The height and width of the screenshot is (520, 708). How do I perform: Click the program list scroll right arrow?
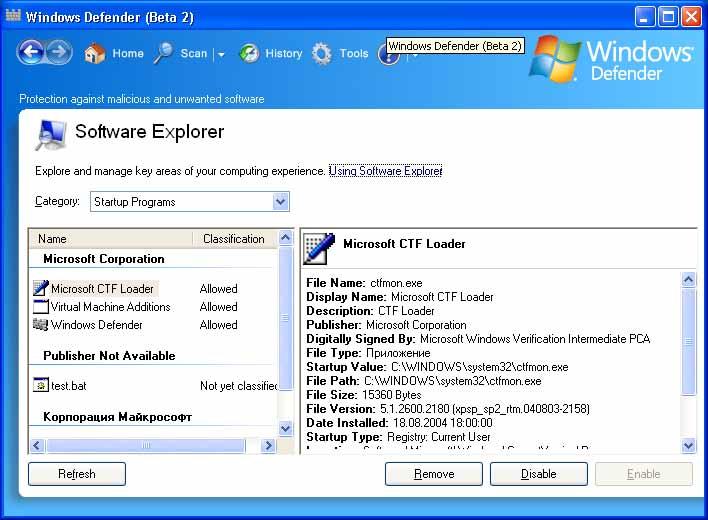coord(269,446)
